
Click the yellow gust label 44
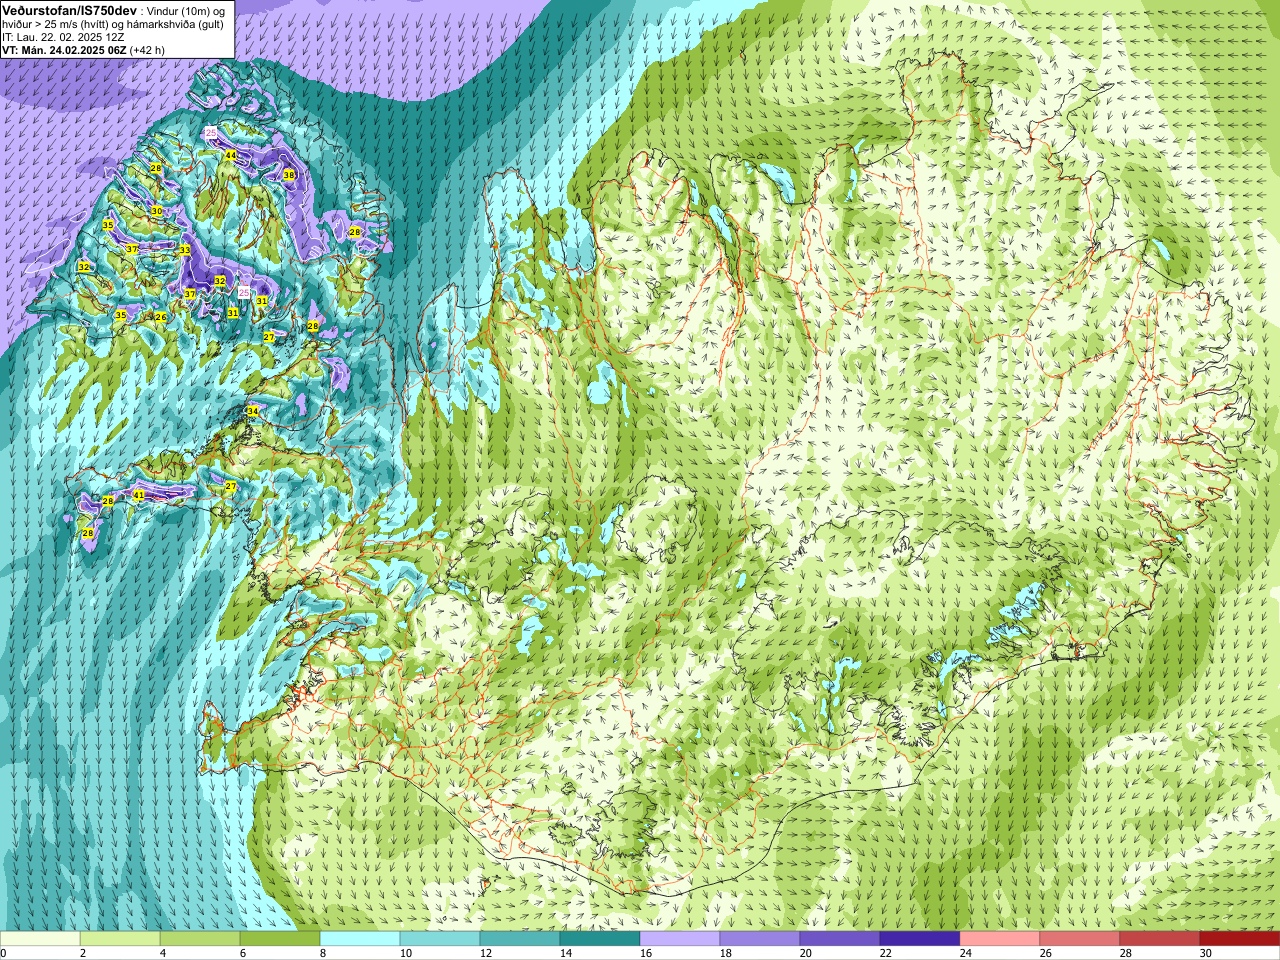pyautogui.click(x=231, y=155)
